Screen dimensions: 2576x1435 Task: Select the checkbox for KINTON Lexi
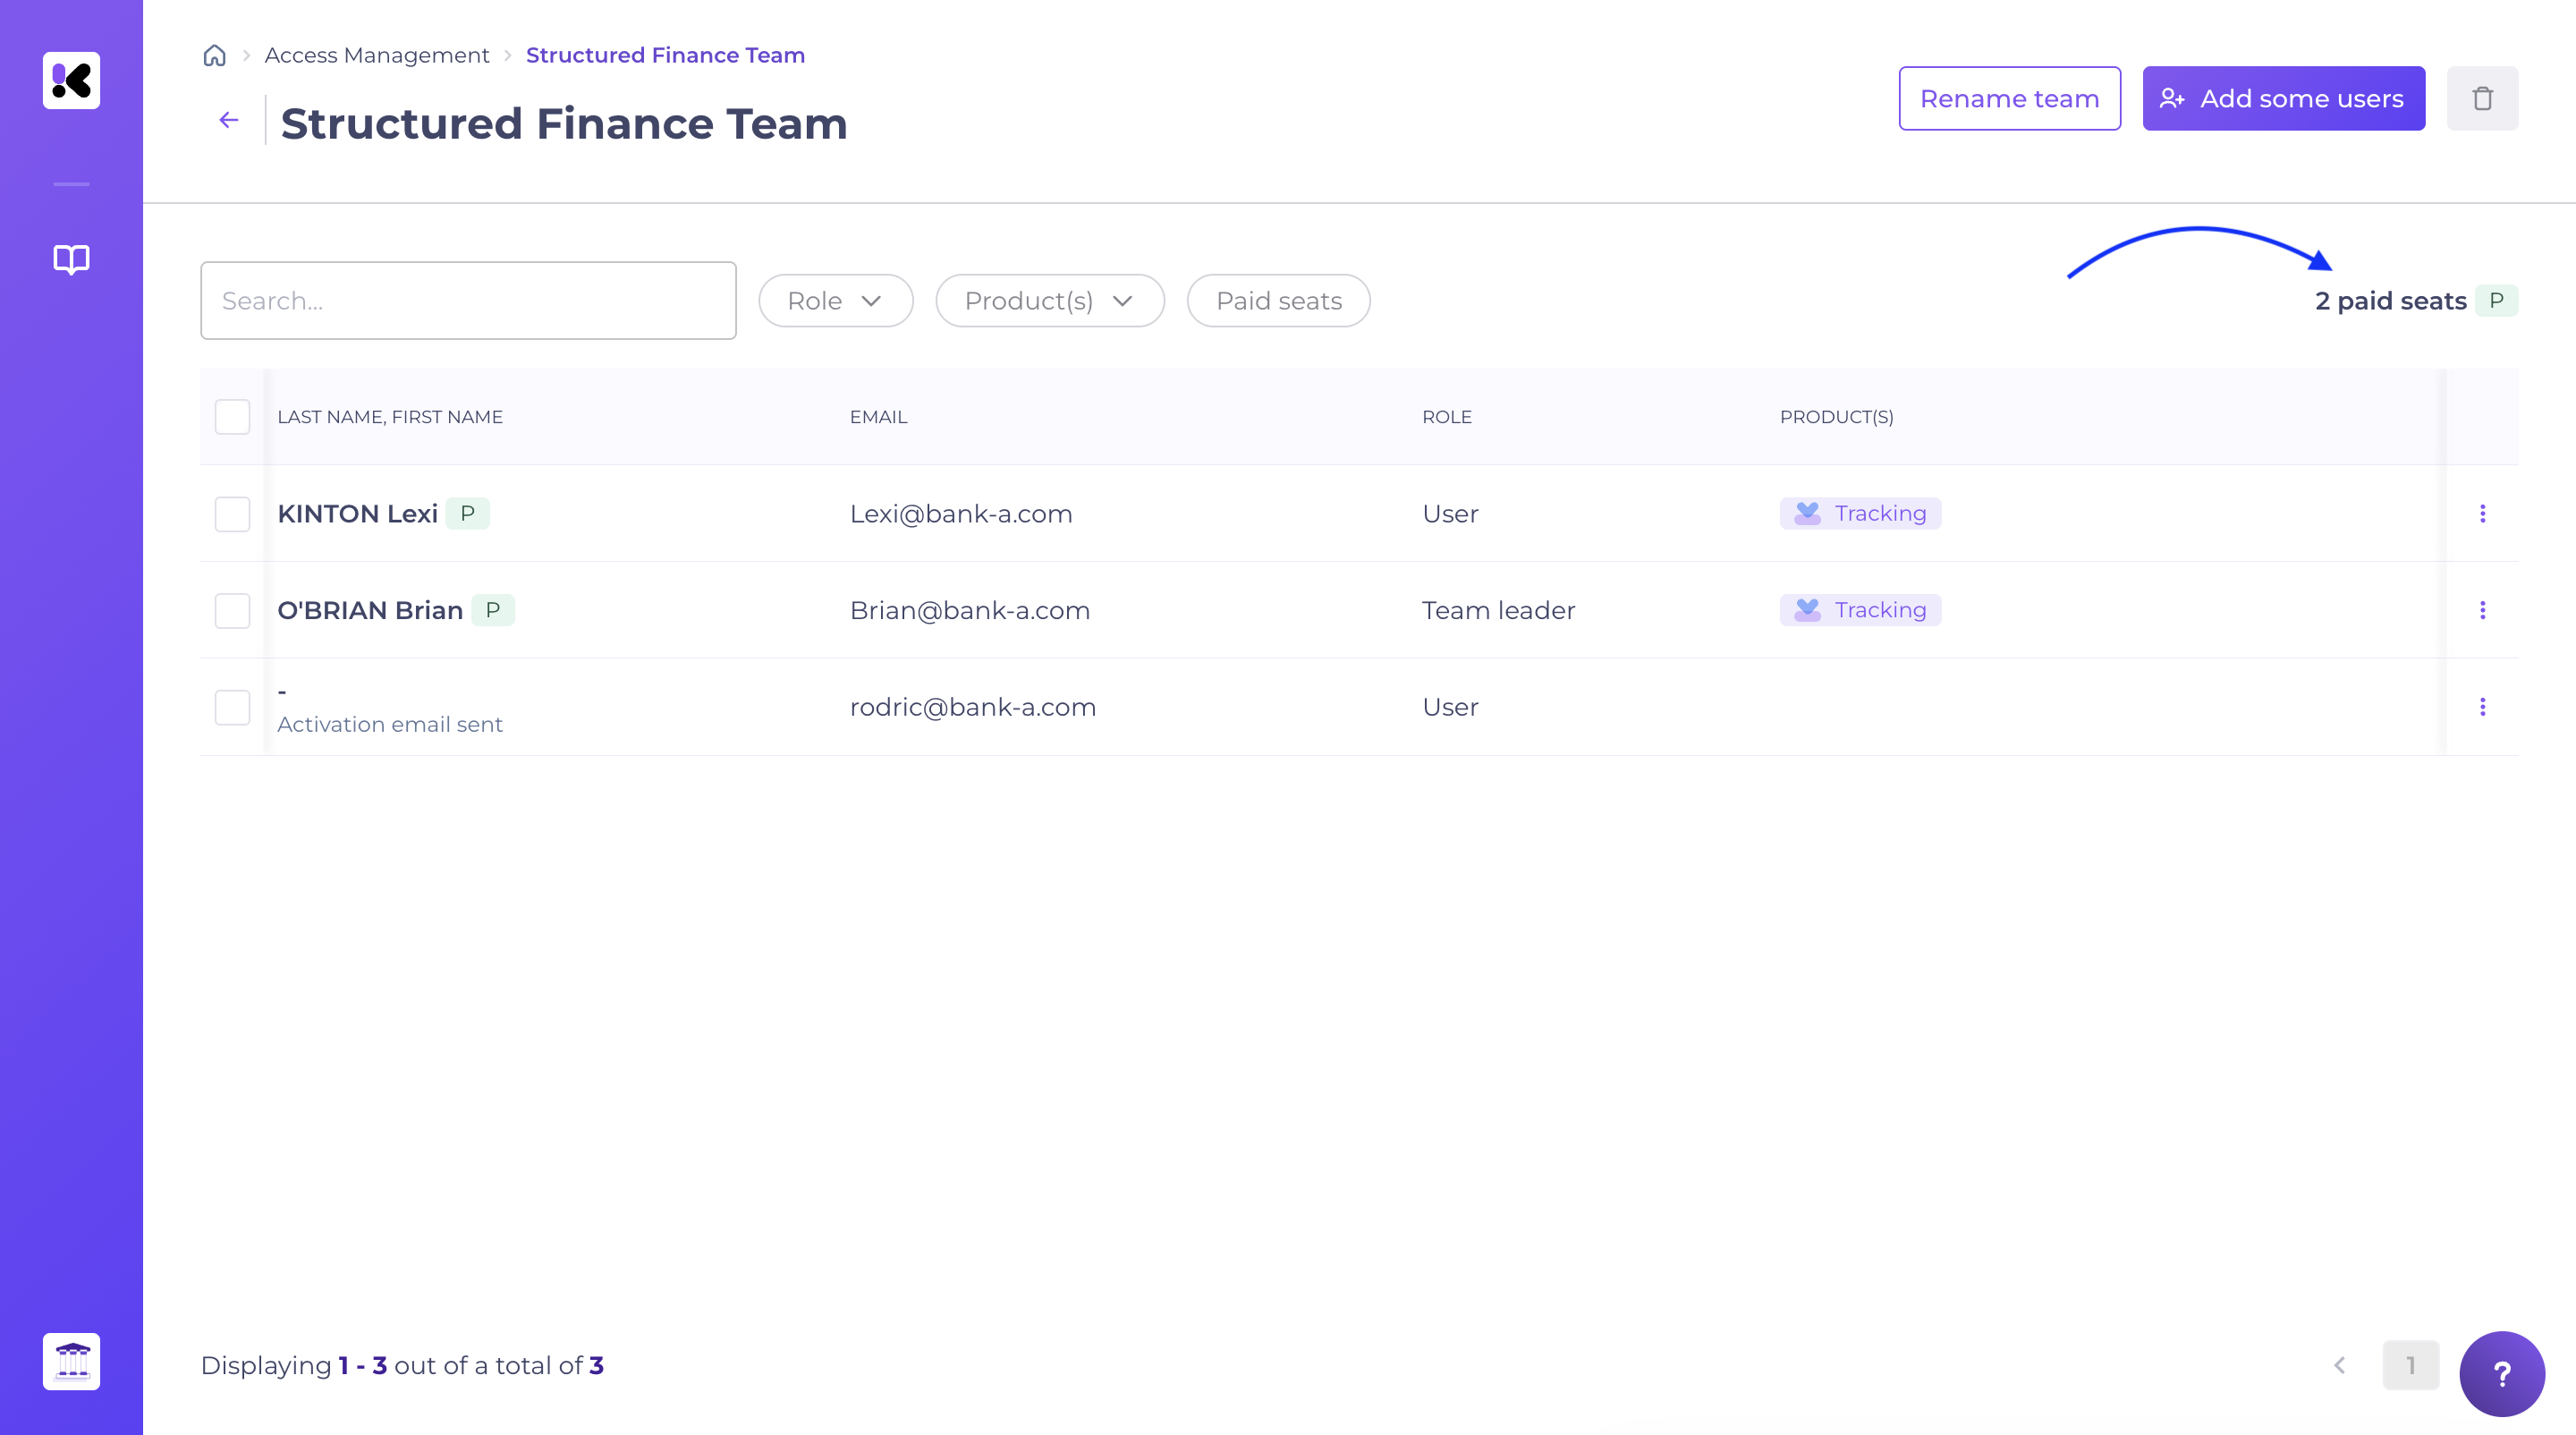pyautogui.click(x=232, y=514)
